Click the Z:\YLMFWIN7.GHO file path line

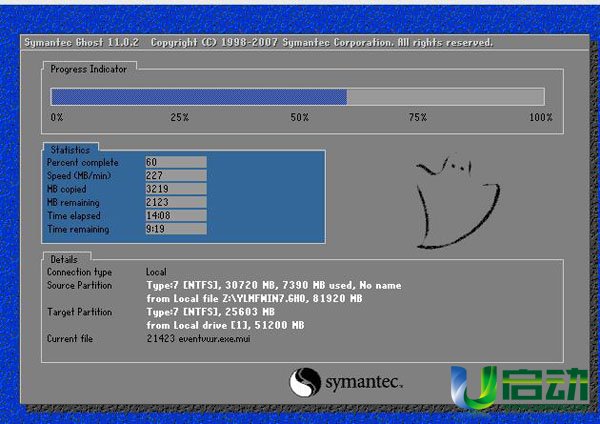[254, 298]
